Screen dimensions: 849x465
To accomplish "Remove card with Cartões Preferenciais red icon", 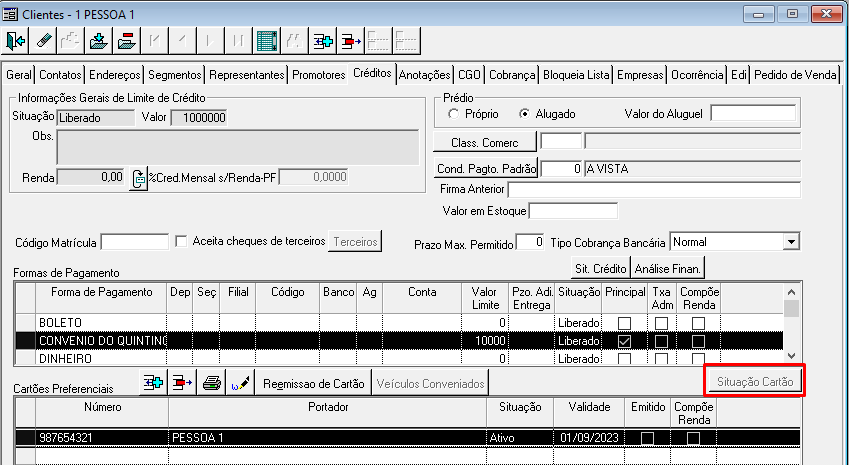I will pos(182,383).
